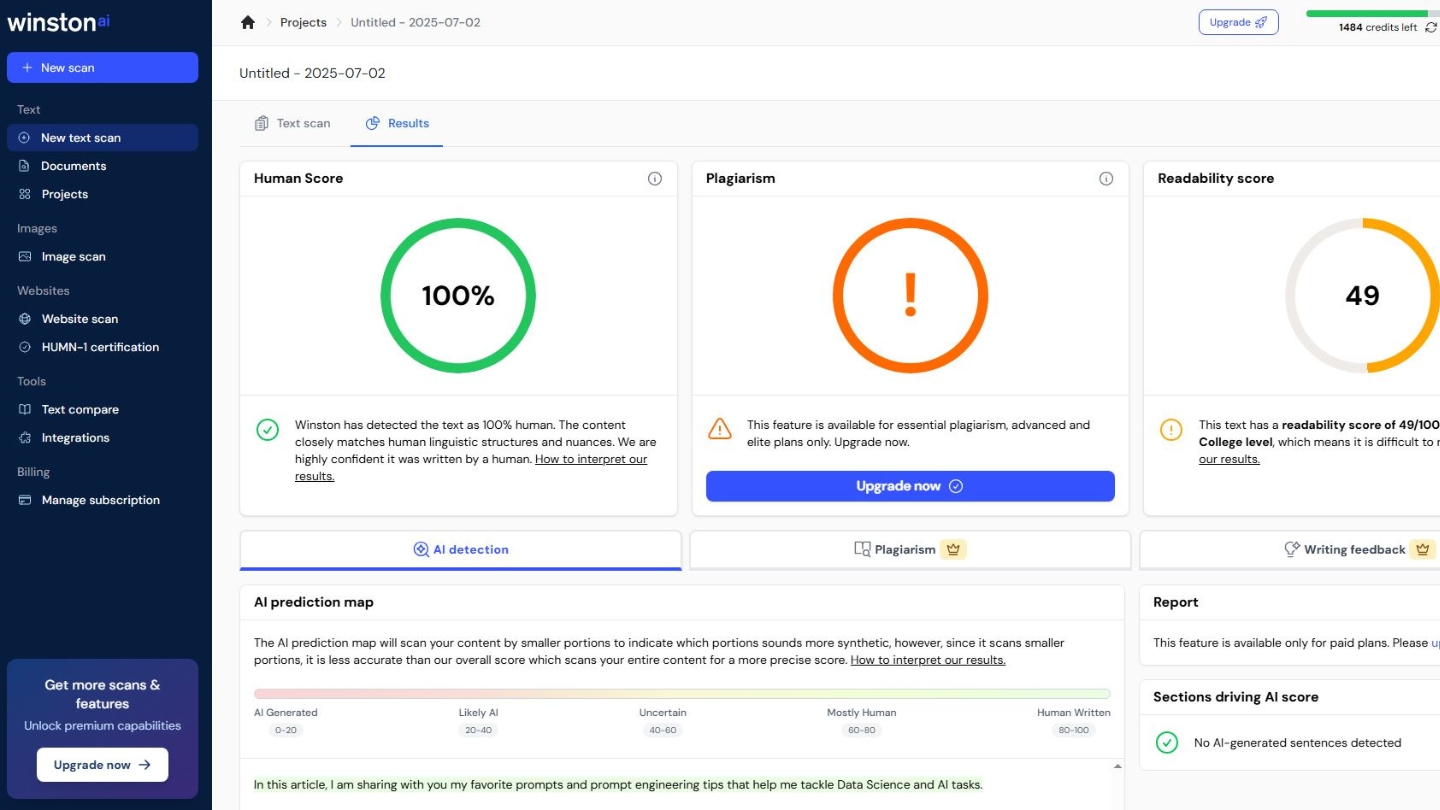Viewport: 1440px width, 810px height.
Task: Click the highlighted 'In this article' sentence
Action: (618, 785)
